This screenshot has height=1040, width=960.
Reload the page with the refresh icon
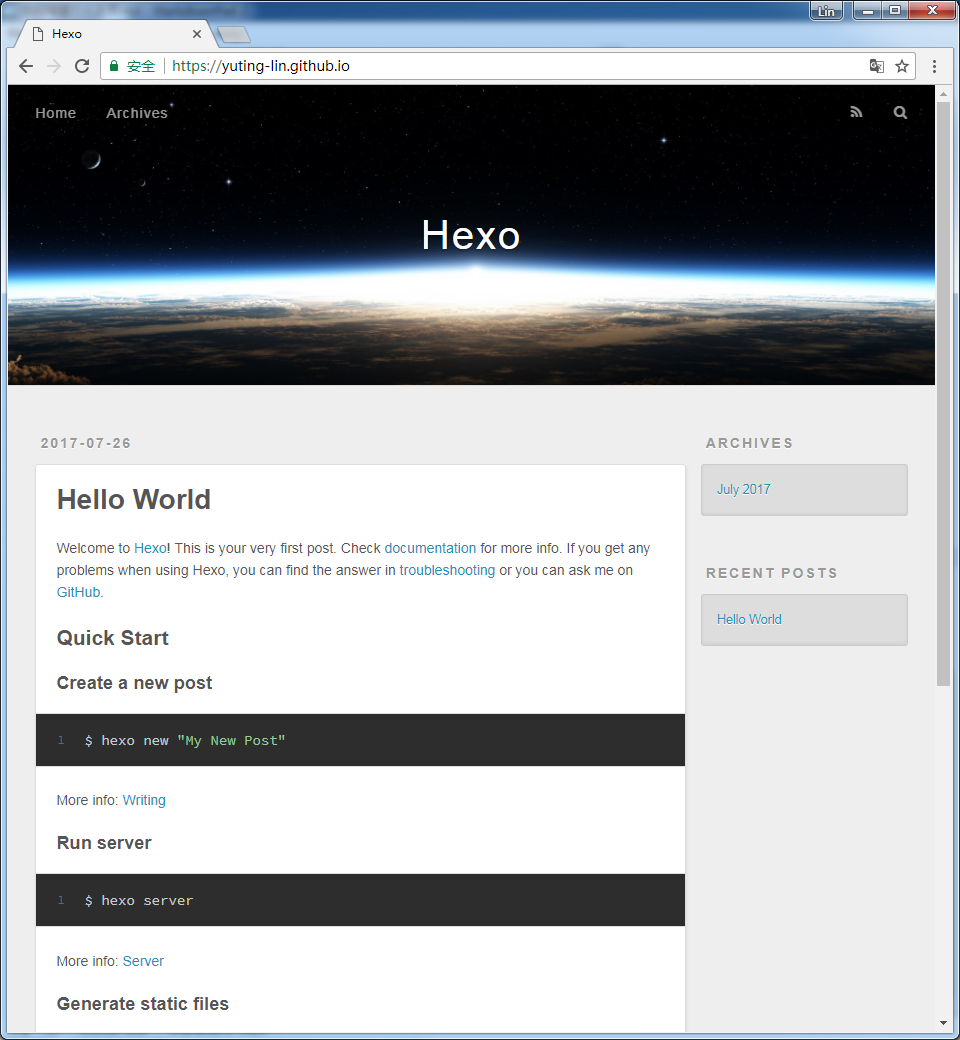point(82,66)
